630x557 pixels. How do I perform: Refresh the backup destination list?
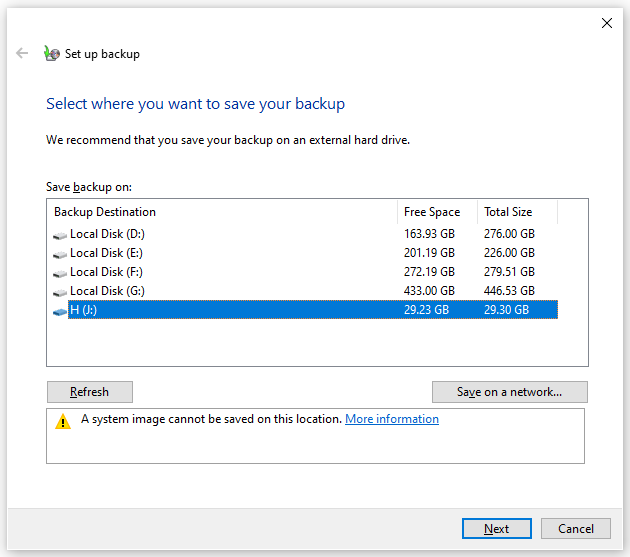point(90,392)
